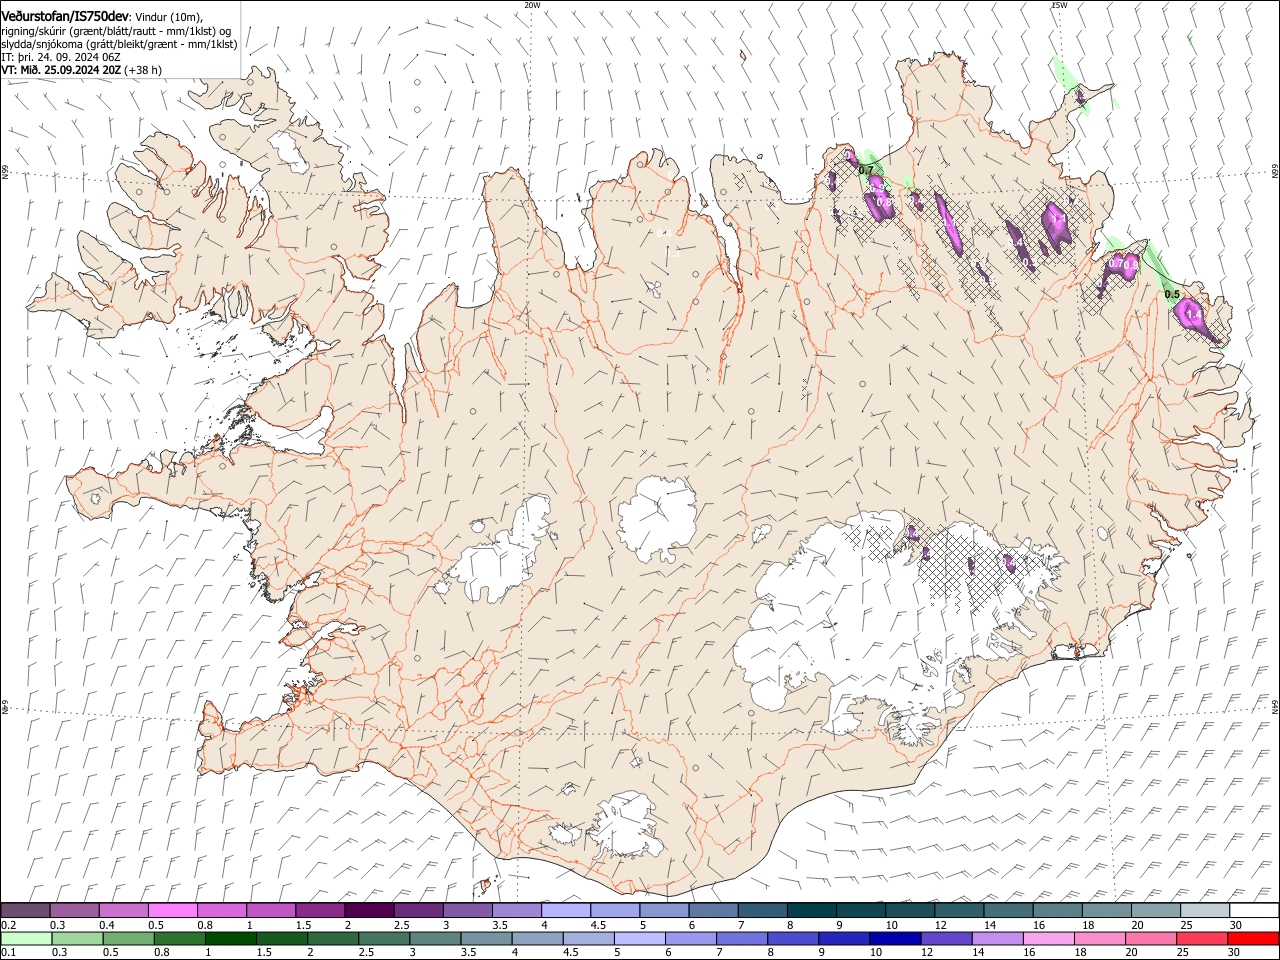Click the 'slydda/snjókoma' legend description line
Screen dimensions: 1280x960
119,44
